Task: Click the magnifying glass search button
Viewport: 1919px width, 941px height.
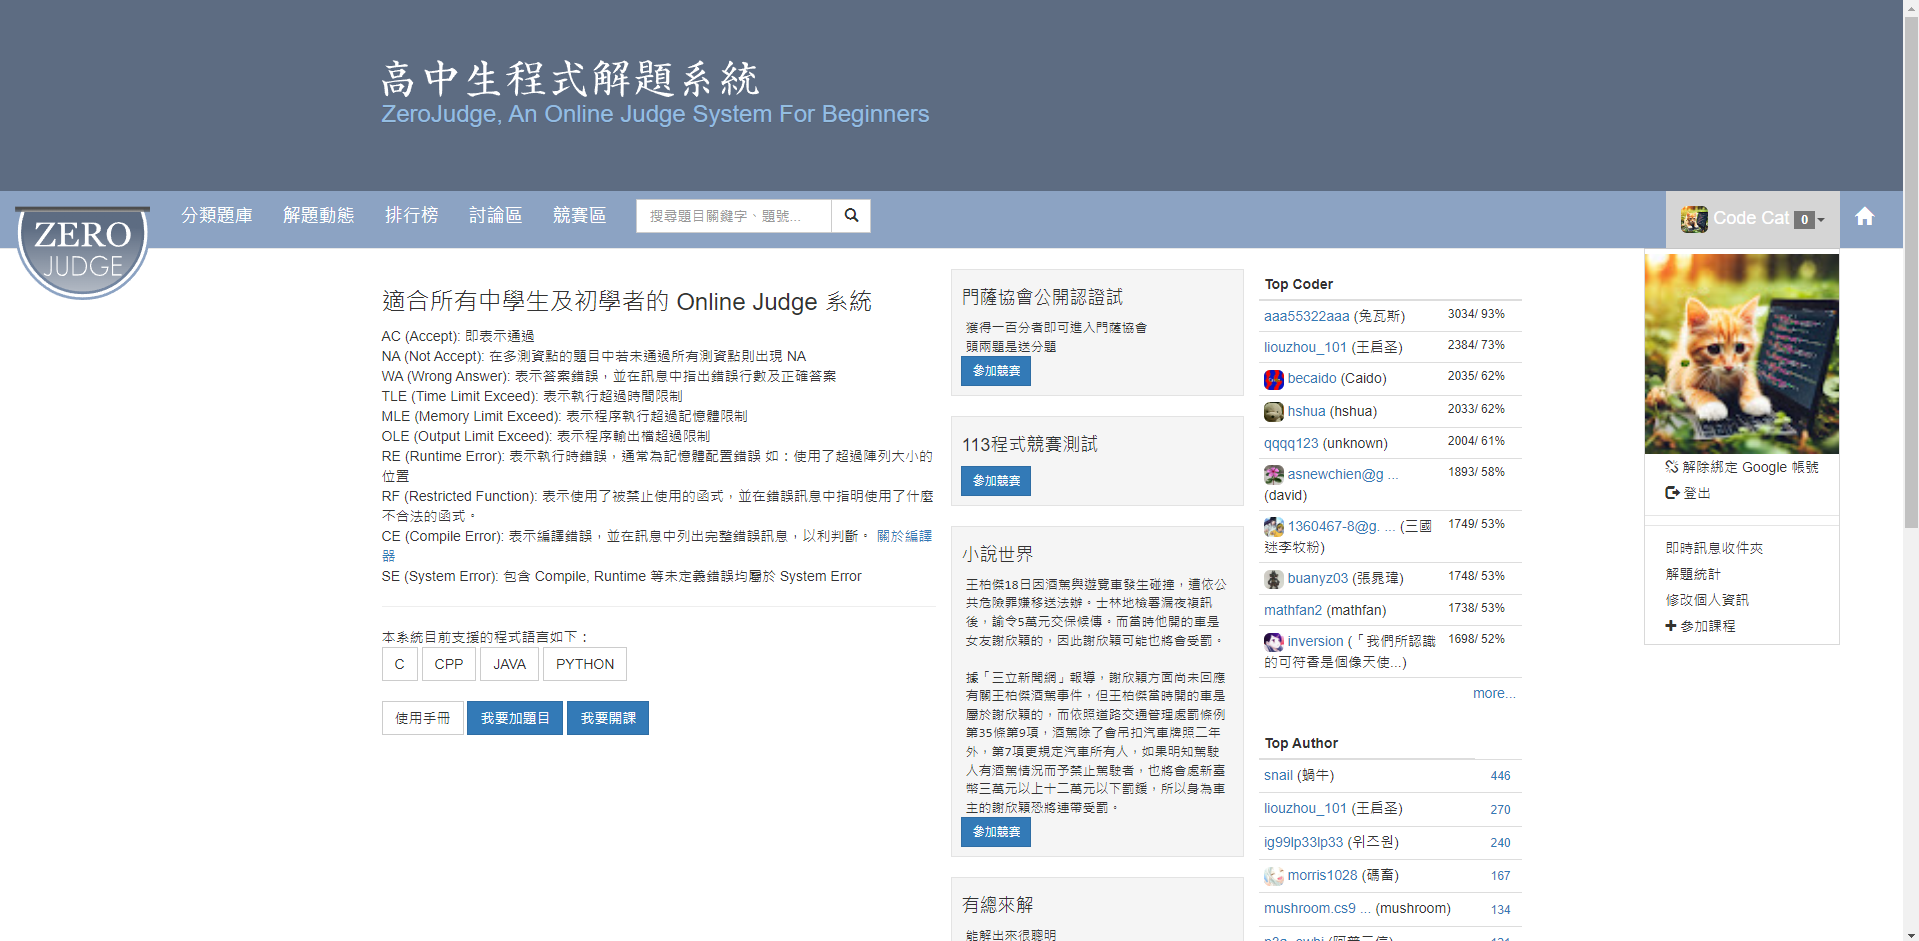Action: [851, 216]
